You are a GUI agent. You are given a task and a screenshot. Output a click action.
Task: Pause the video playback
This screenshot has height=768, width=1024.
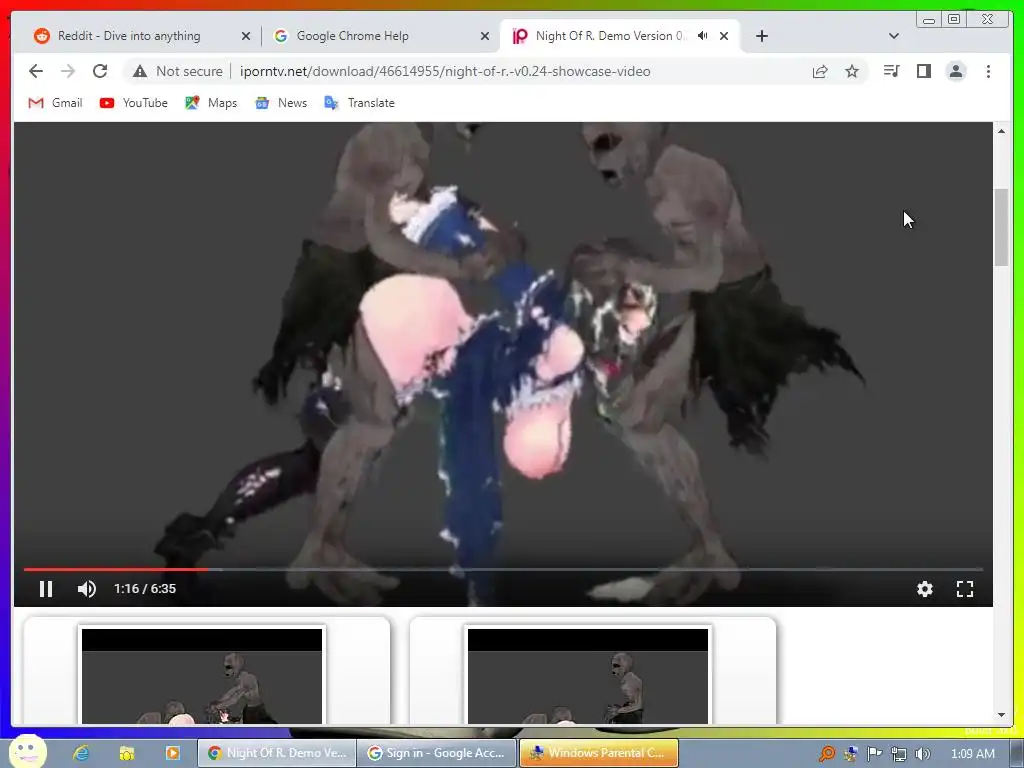point(46,589)
